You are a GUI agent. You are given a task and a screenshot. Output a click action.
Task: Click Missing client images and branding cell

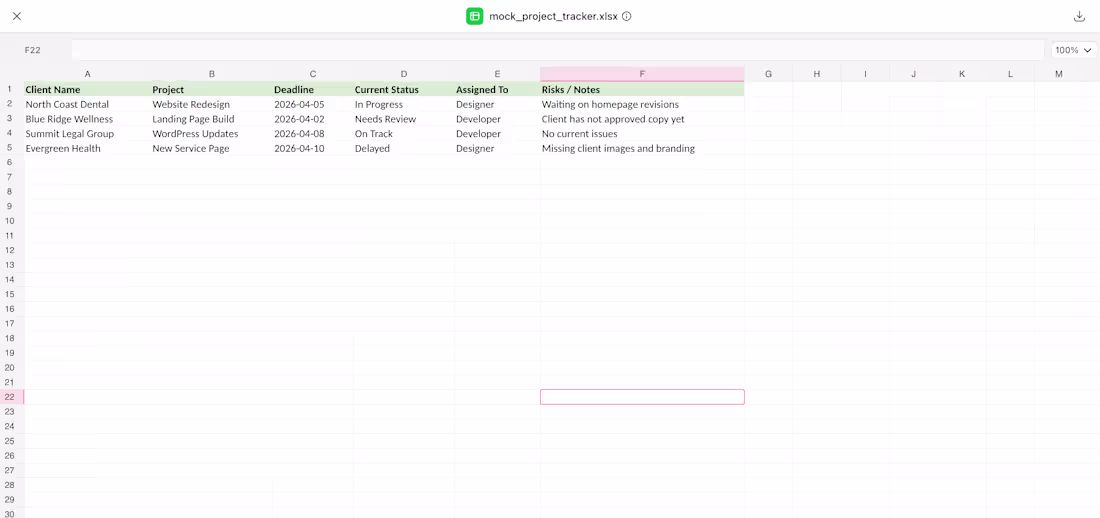point(642,148)
